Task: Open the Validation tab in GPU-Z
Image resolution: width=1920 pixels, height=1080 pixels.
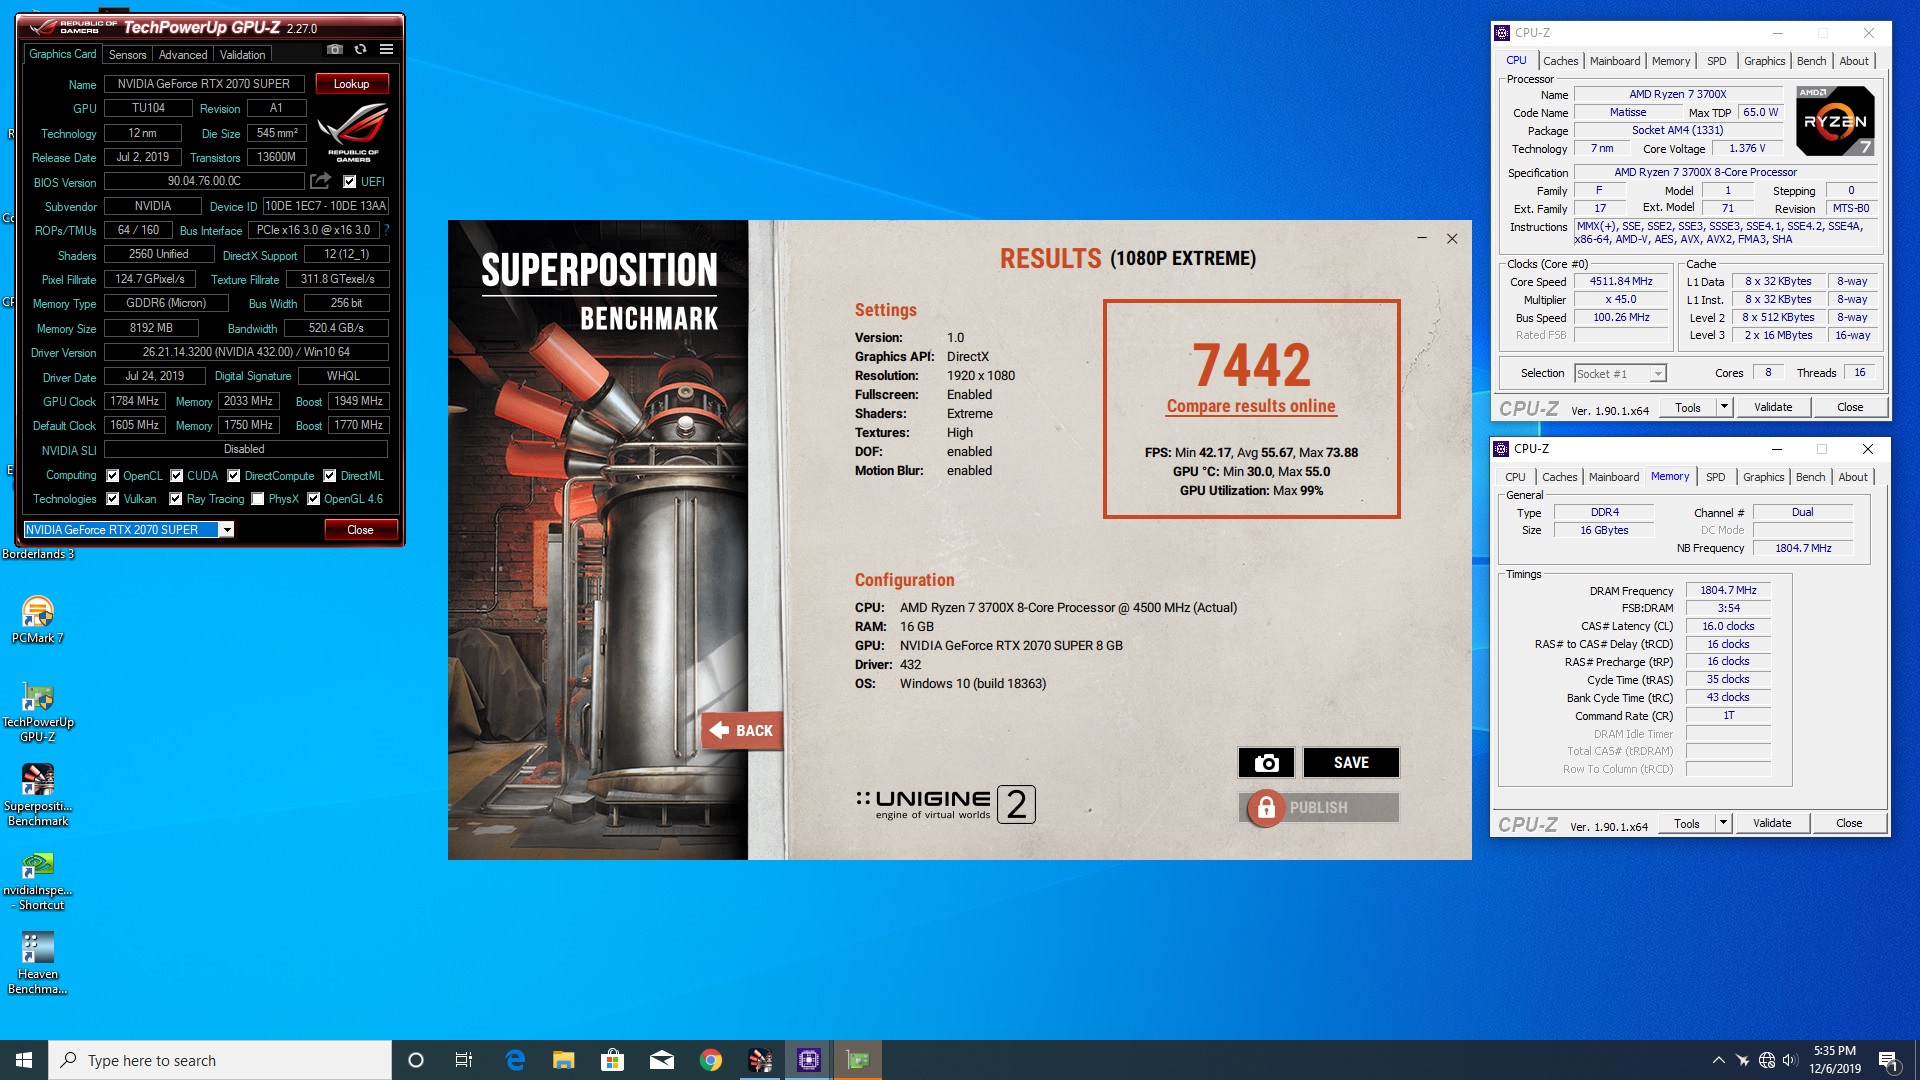Action: [x=242, y=55]
